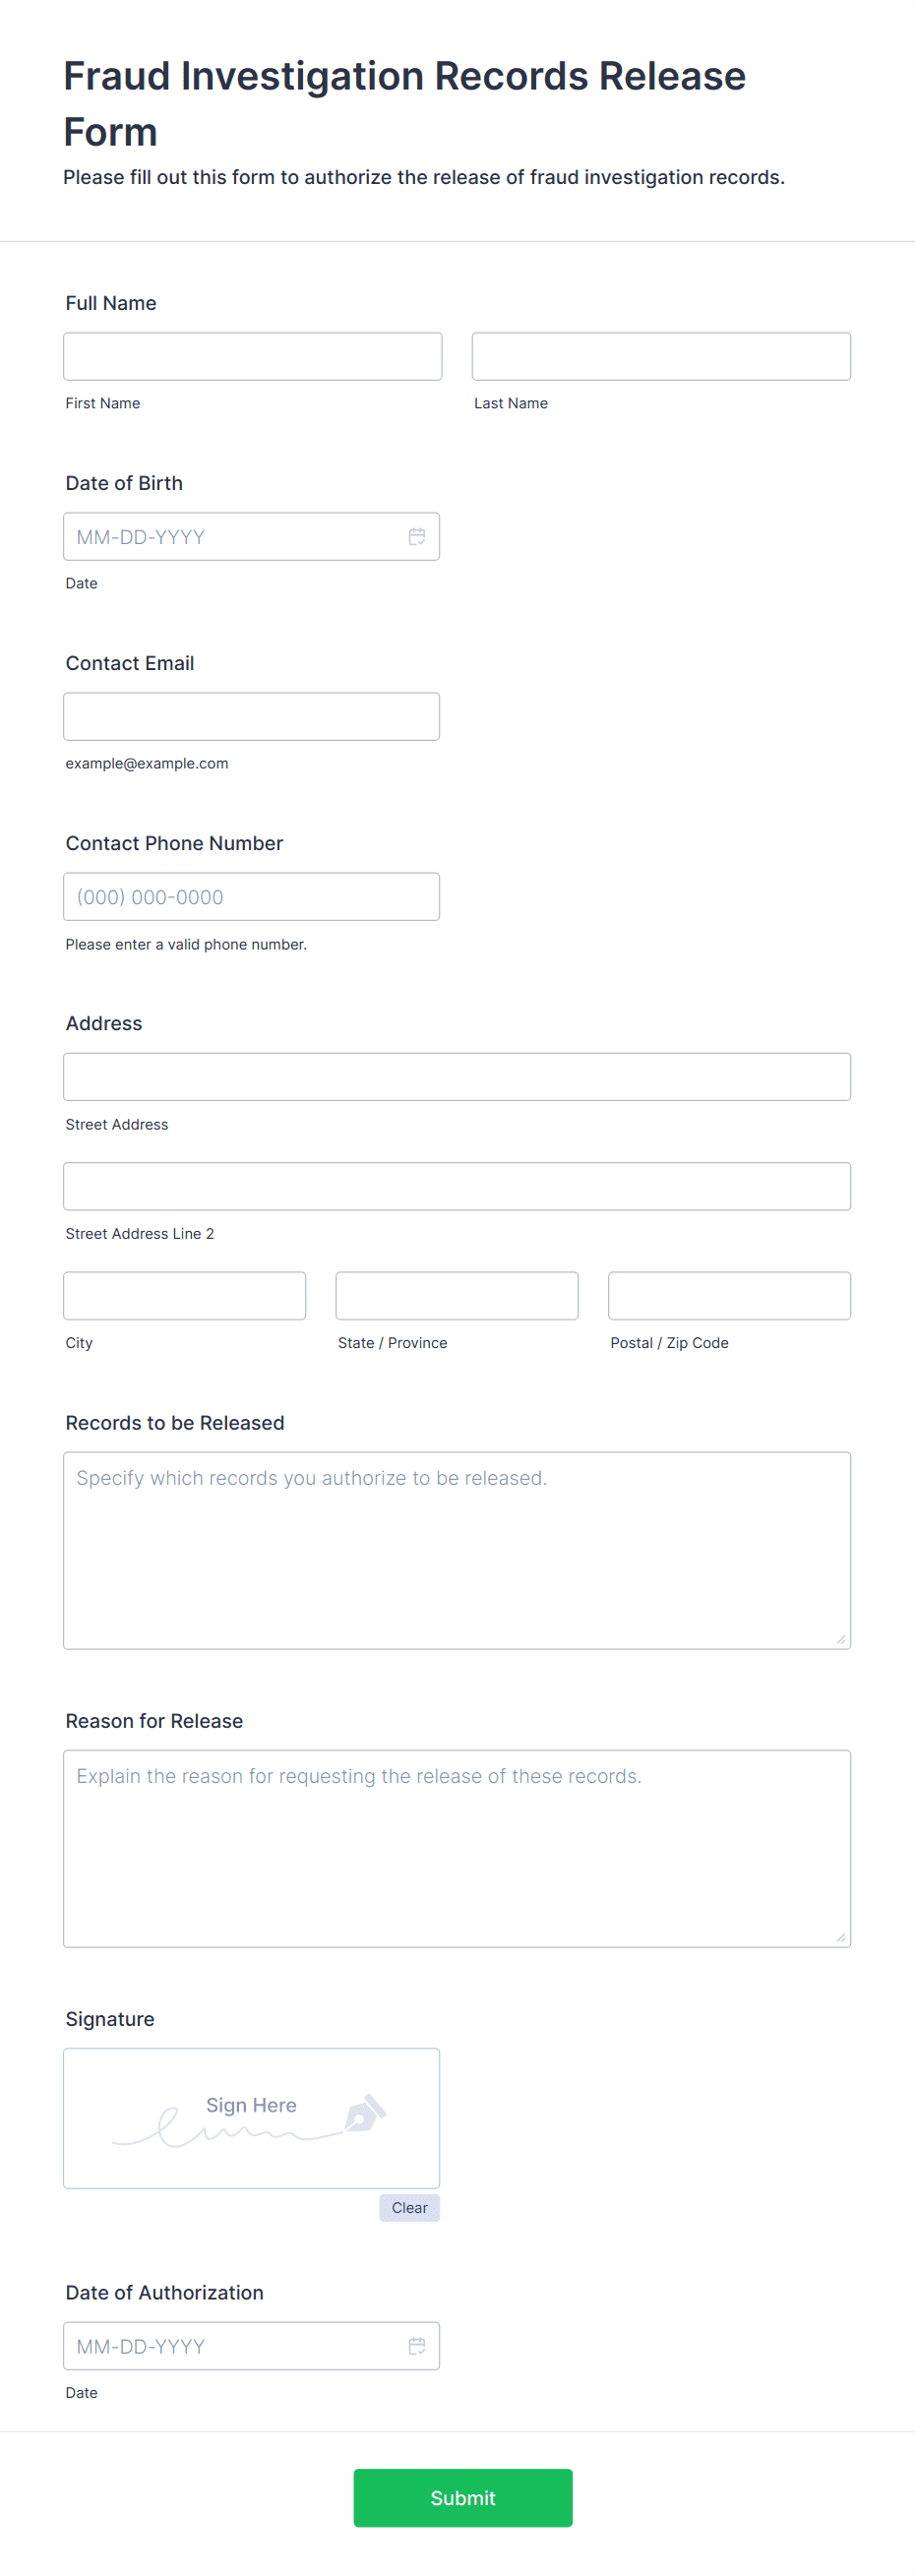Image resolution: width=915 pixels, height=2576 pixels.
Task: Click the Postal / Zip Code field
Action: tap(730, 1296)
